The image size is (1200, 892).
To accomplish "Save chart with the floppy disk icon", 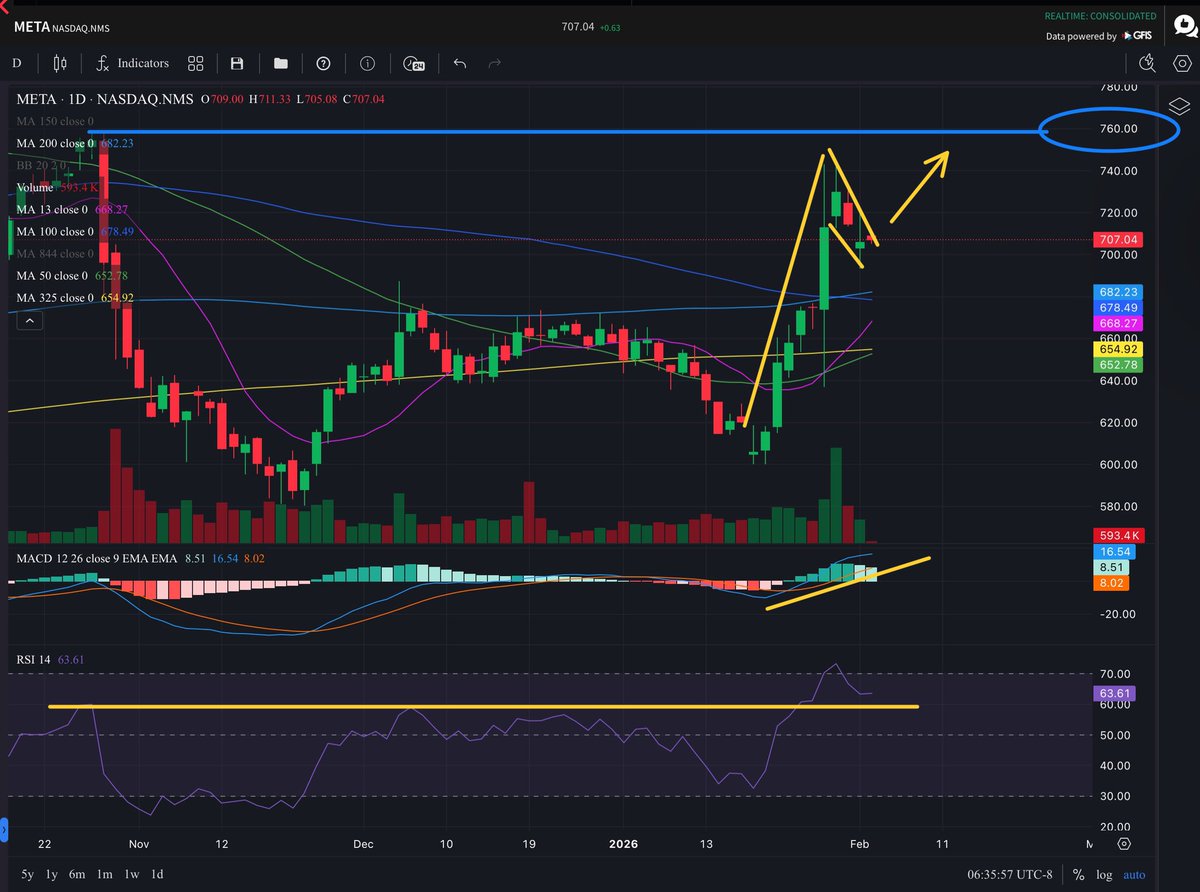I will (x=237, y=63).
